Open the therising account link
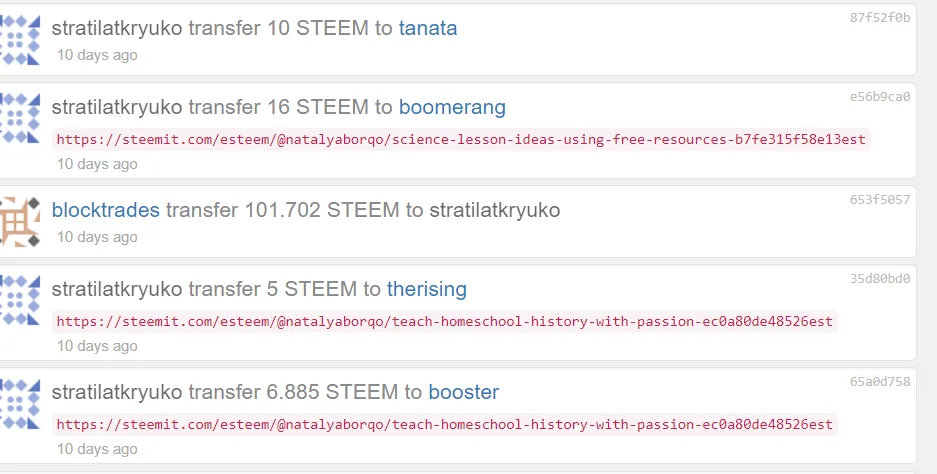The width and height of the screenshot is (937, 474). (x=427, y=289)
